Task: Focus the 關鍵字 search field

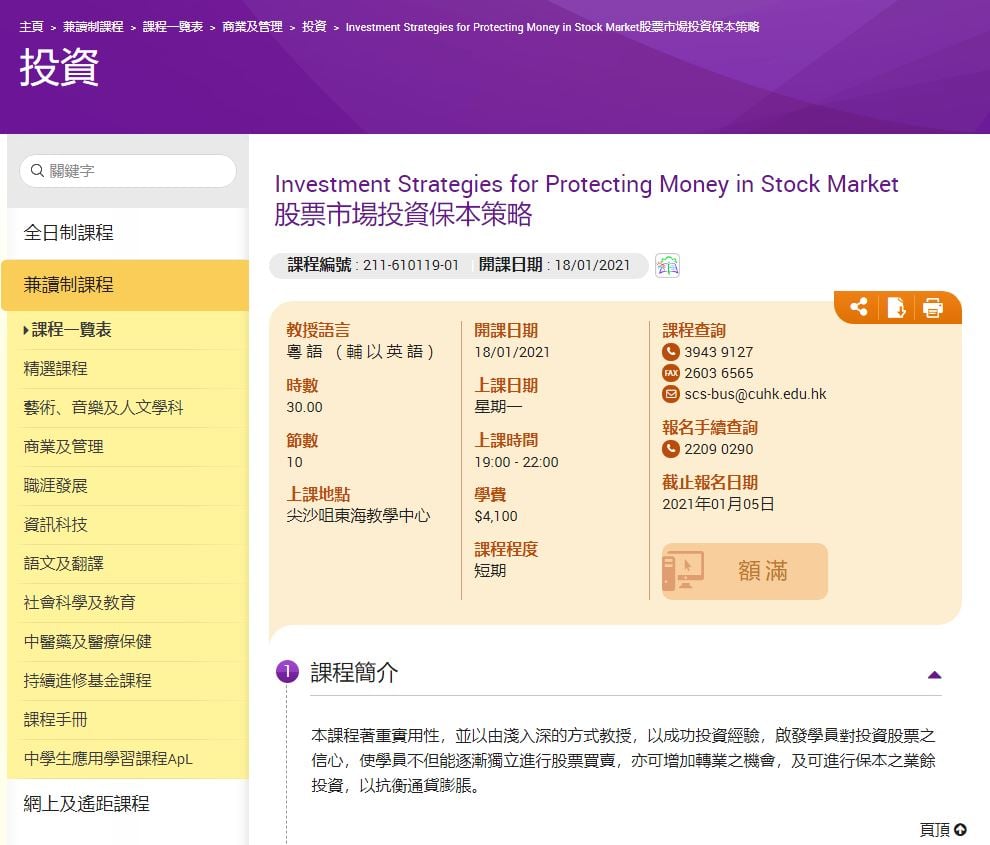Action: point(128,171)
